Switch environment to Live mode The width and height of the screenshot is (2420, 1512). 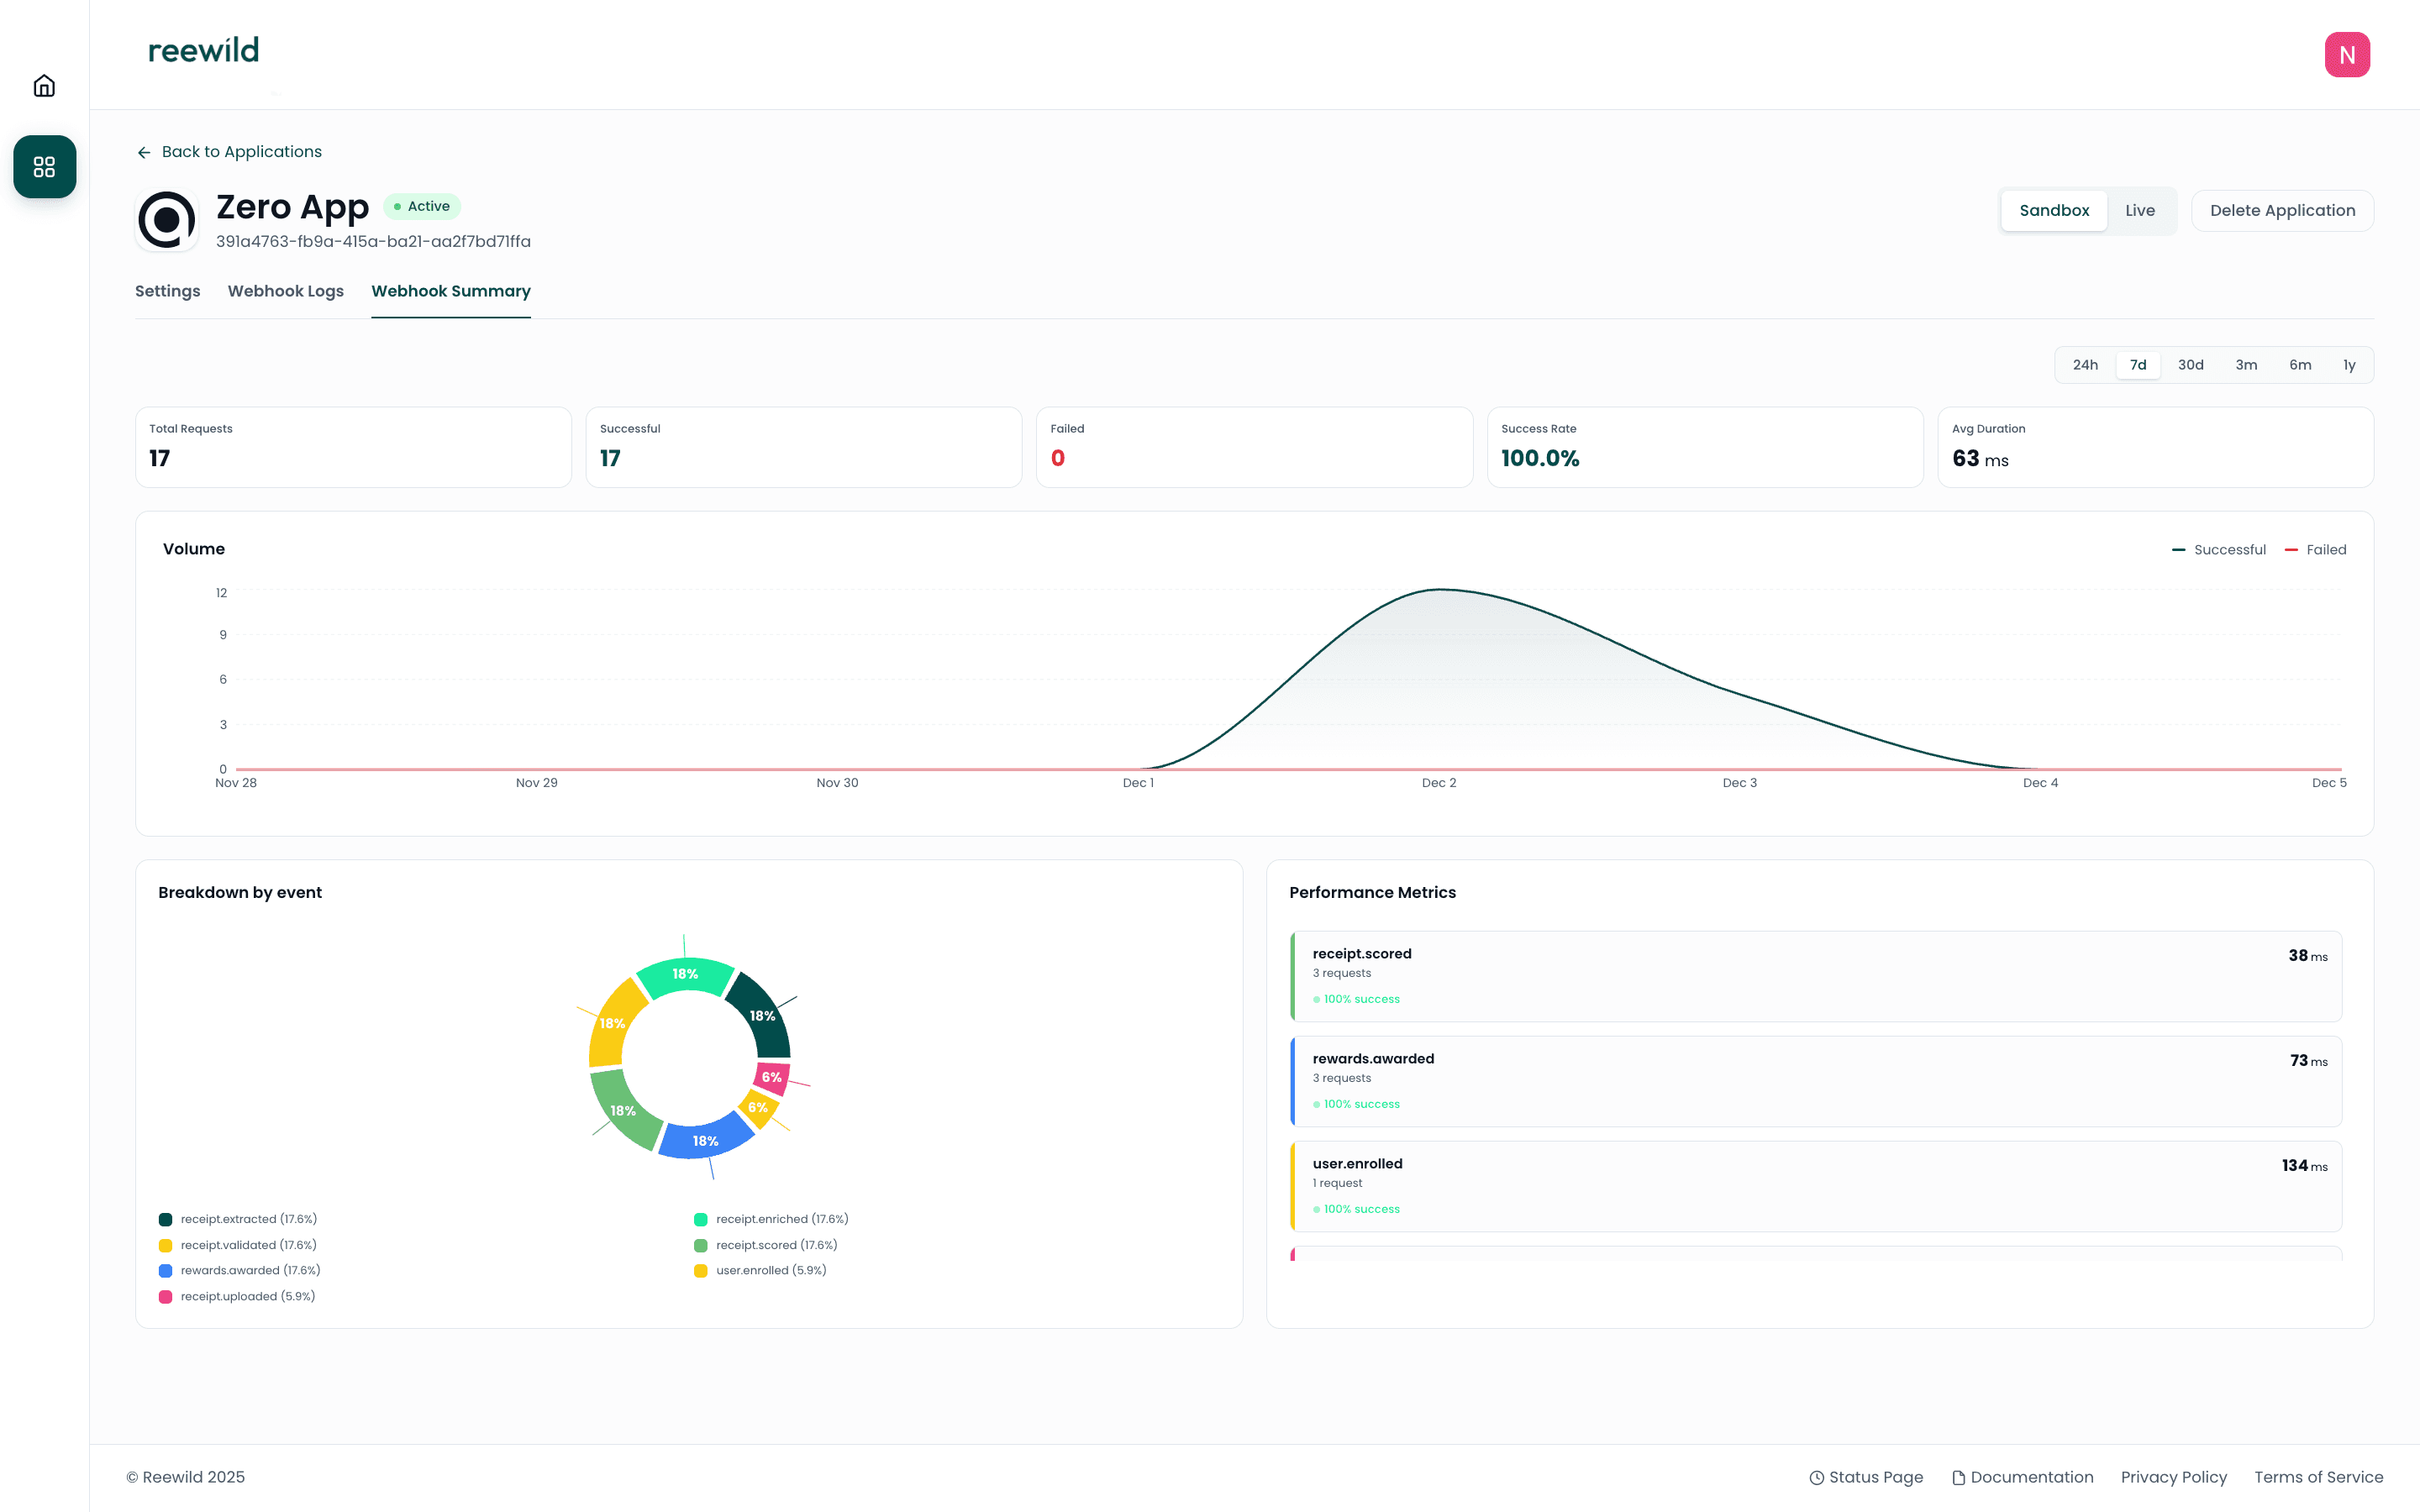2140,210
